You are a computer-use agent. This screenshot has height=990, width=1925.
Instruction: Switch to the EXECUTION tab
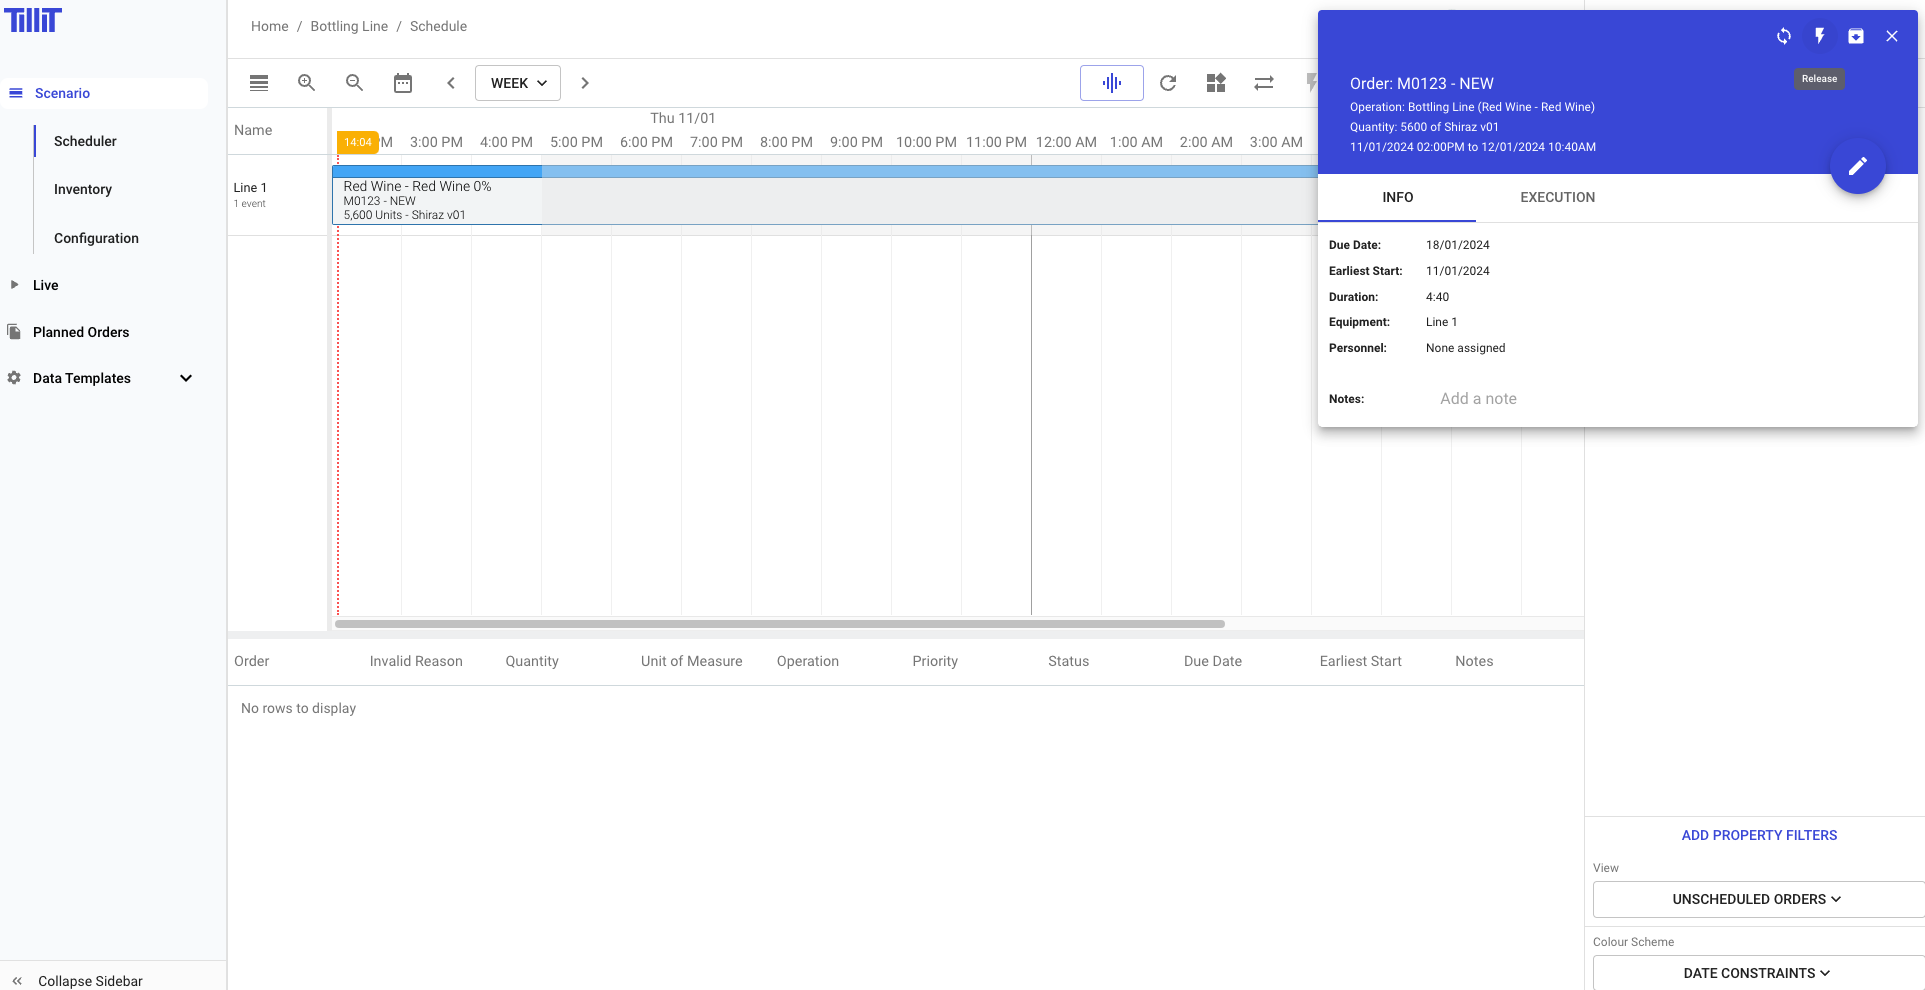[x=1557, y=197]
